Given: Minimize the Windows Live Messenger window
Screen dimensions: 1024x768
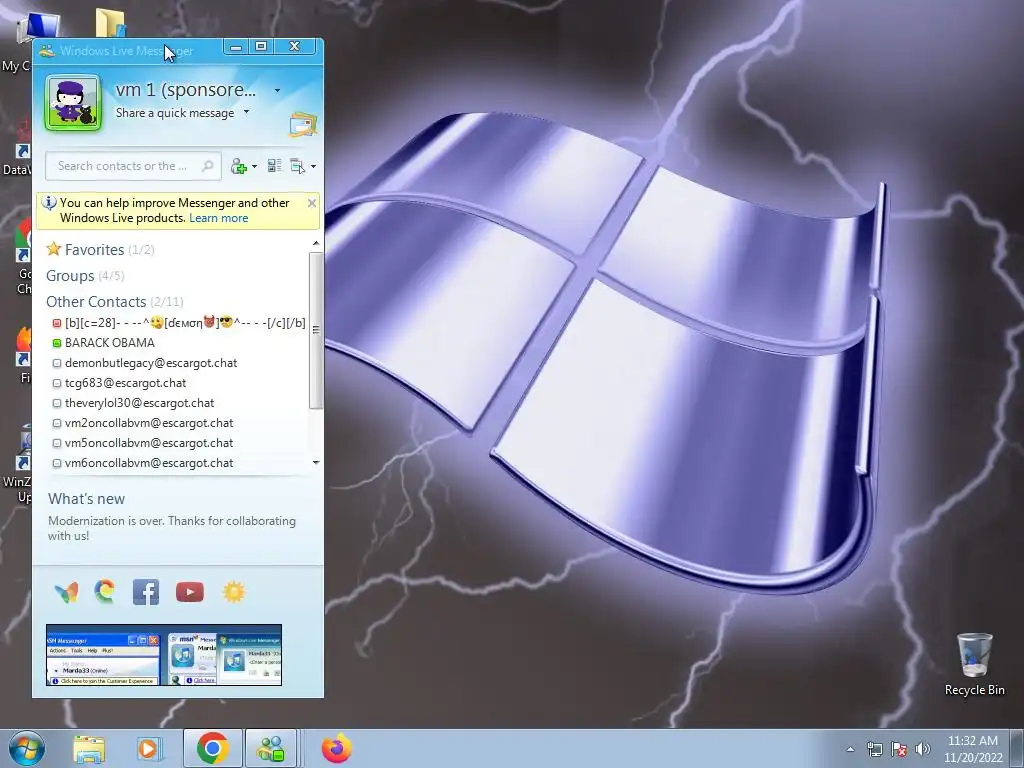Looking at the screenshot, I should (x=236, y=46).
